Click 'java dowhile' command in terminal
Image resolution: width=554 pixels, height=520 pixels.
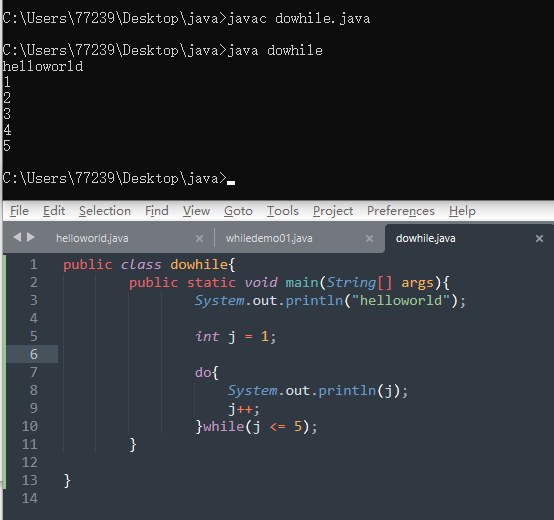tap(275, 51)
